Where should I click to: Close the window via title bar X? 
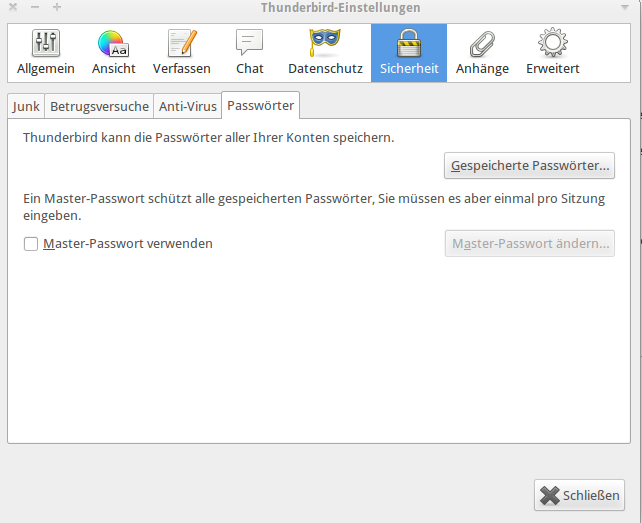pyautogui.click(x=13, y=7)
